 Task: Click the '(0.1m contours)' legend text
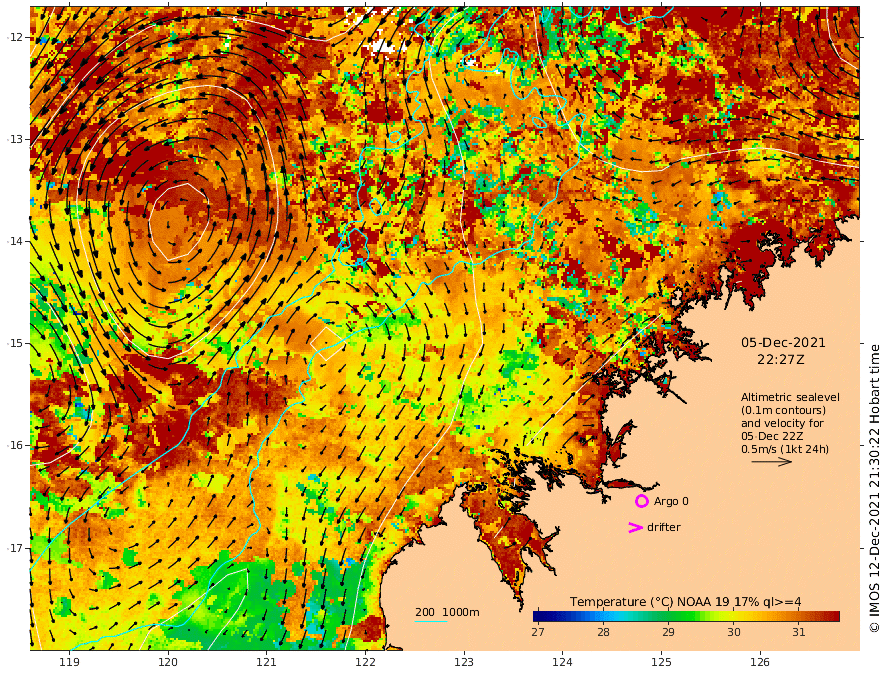coord(783,410)
